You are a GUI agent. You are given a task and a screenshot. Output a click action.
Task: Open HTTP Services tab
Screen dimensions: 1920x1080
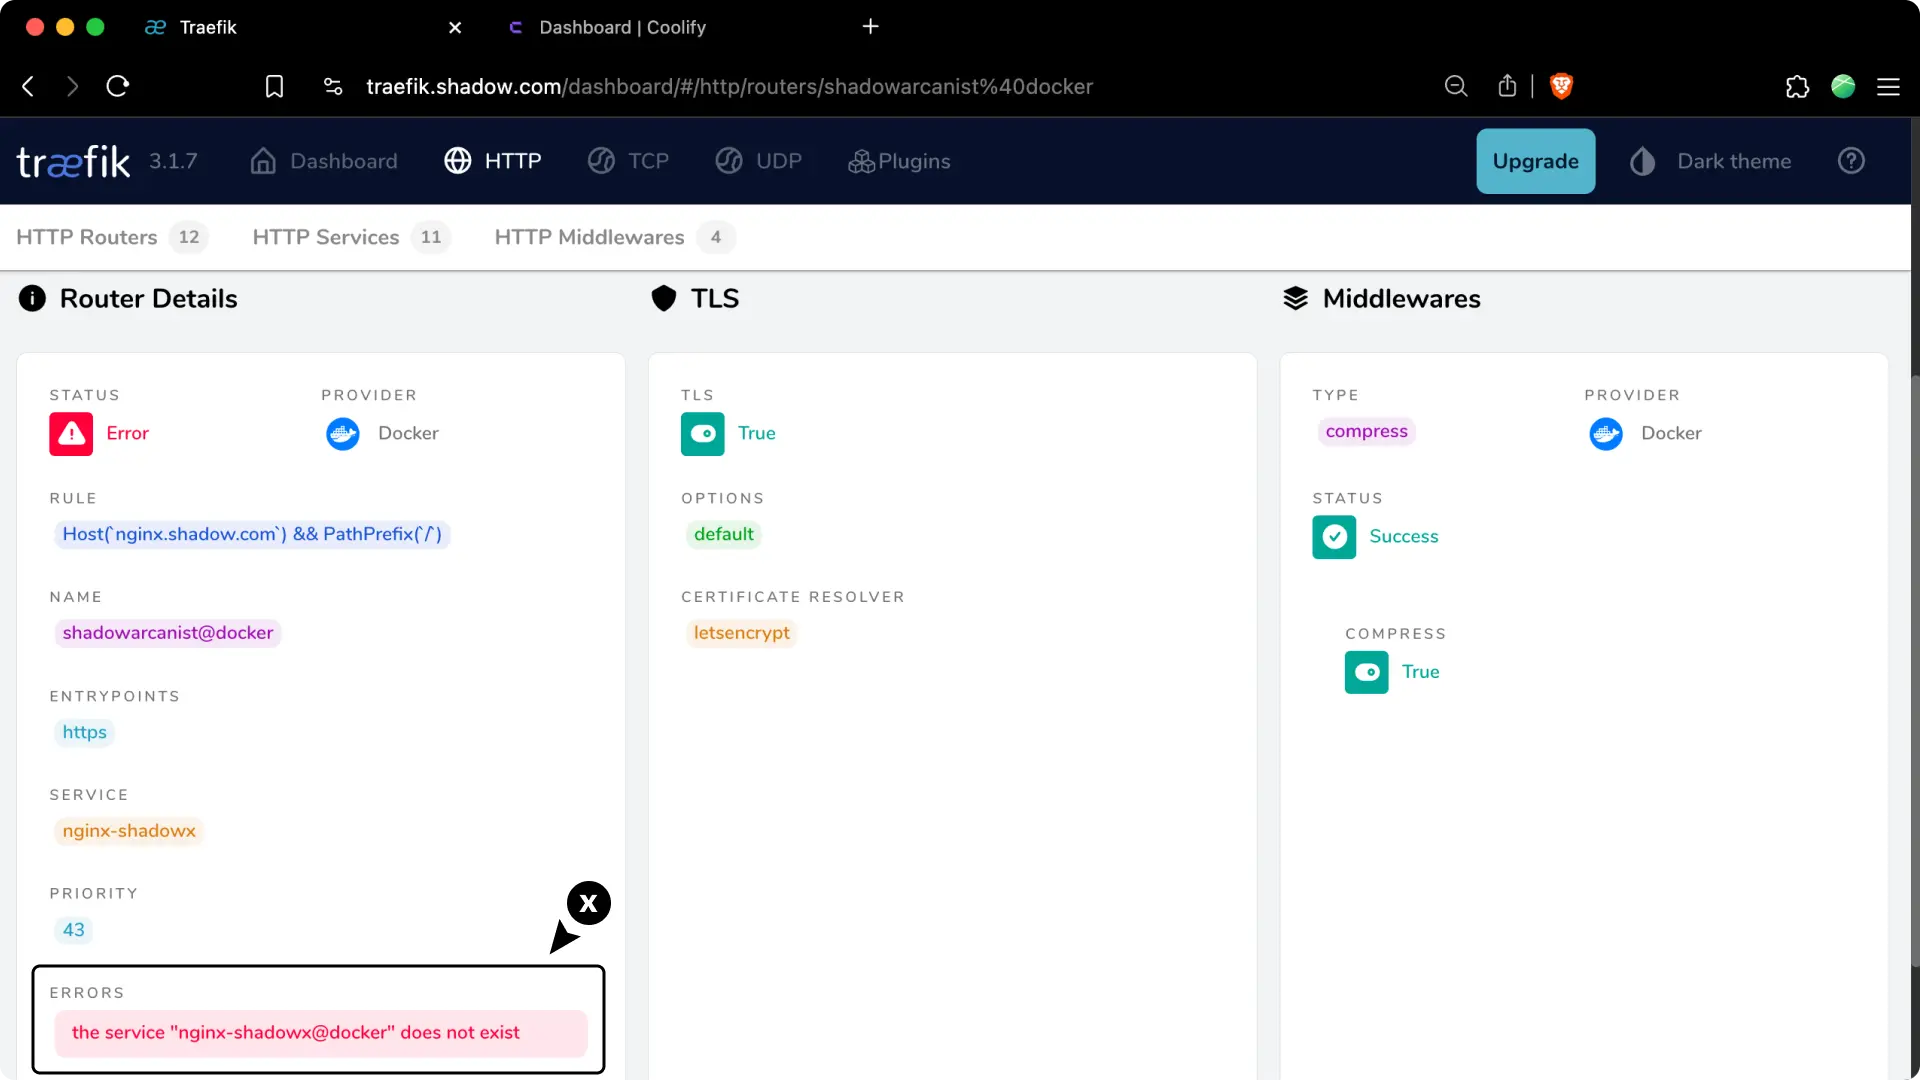[x=351, y=237]
